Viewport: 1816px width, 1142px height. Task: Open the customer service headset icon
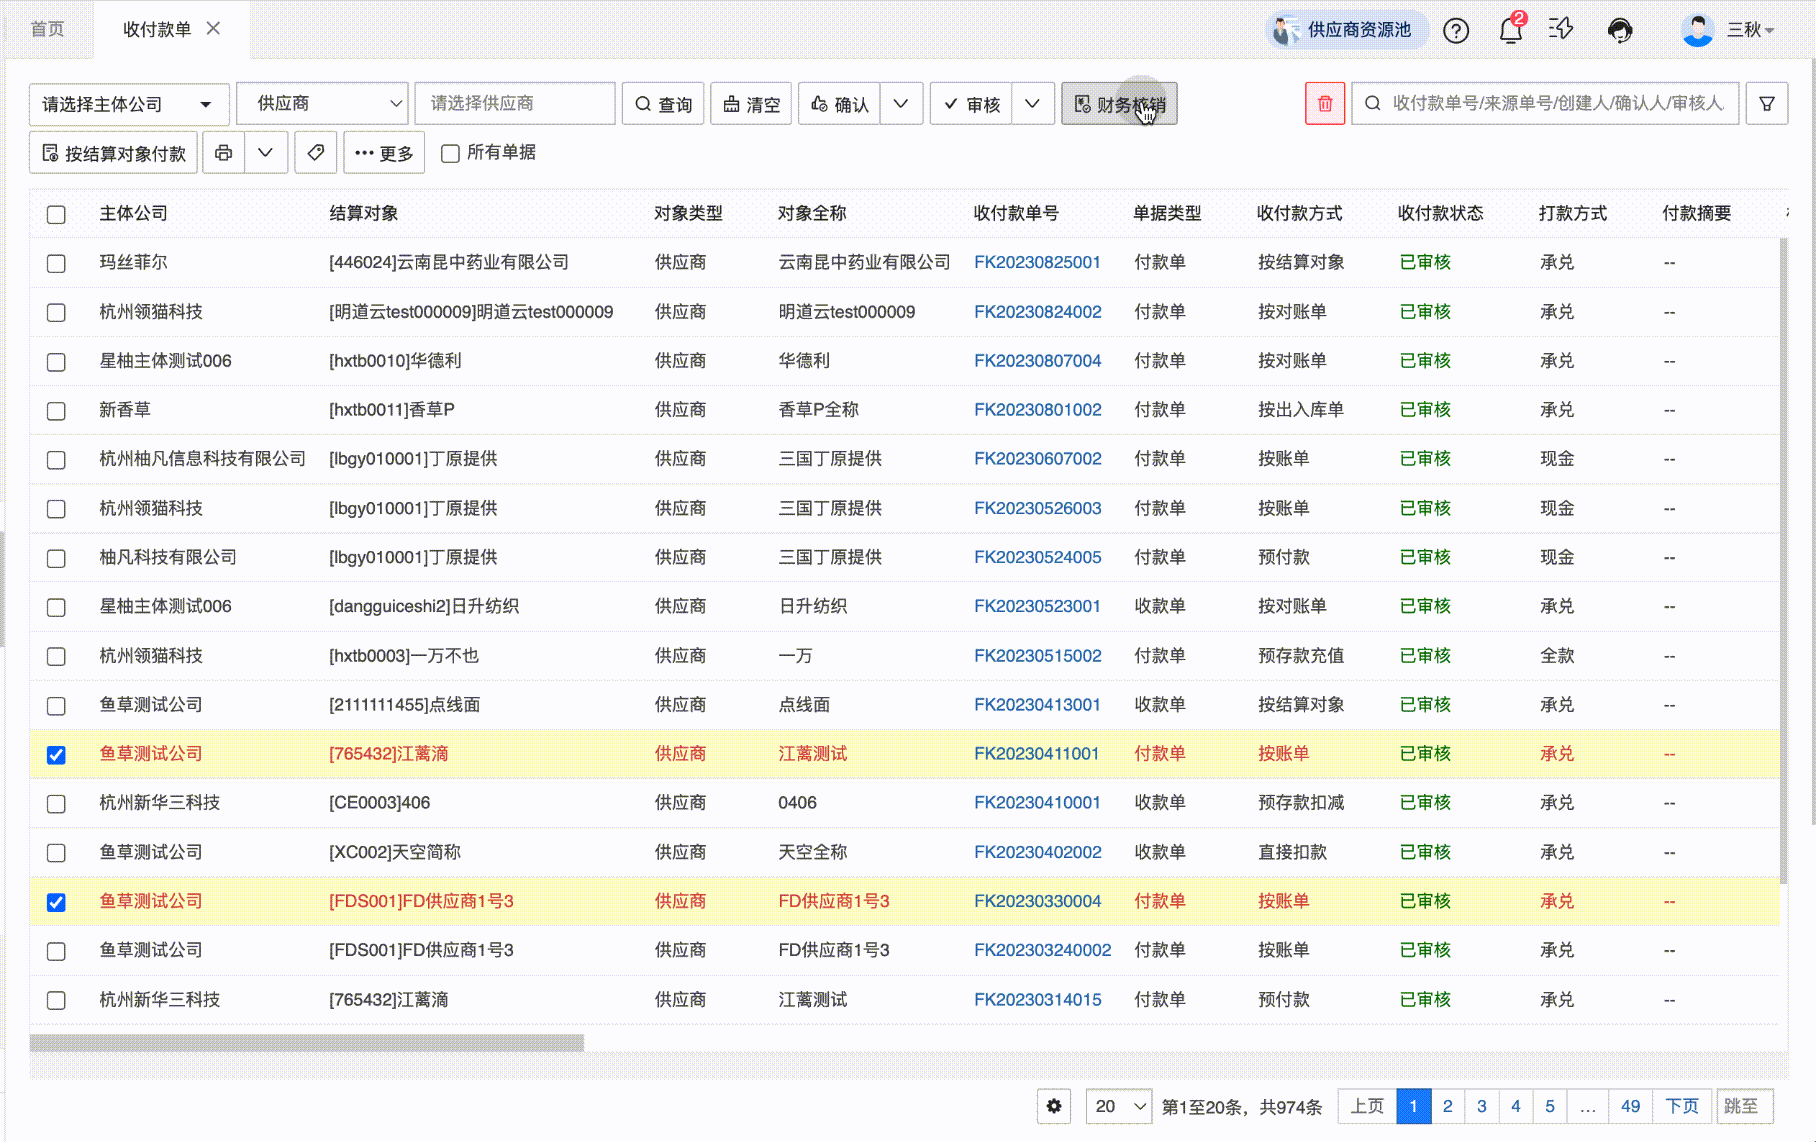click(x=1620, y=30)
